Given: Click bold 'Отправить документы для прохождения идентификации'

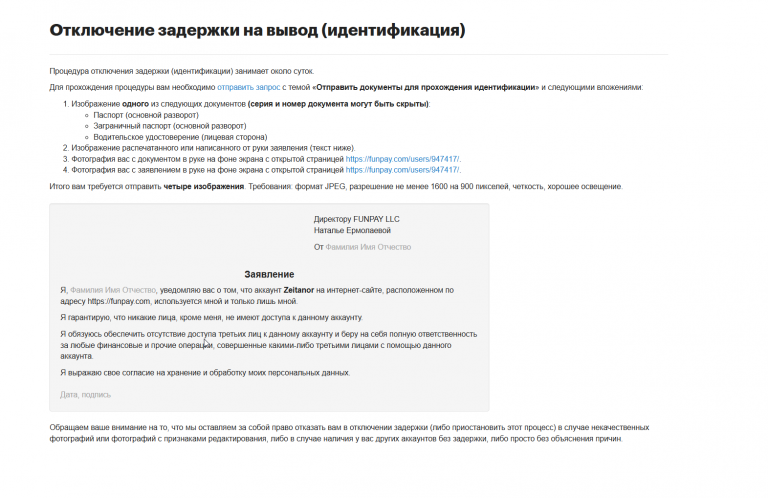Looking at the screenshot, I should click(426, 87).
